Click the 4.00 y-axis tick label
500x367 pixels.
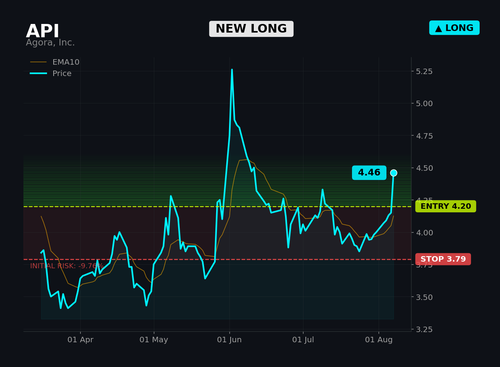coord(424,233)
